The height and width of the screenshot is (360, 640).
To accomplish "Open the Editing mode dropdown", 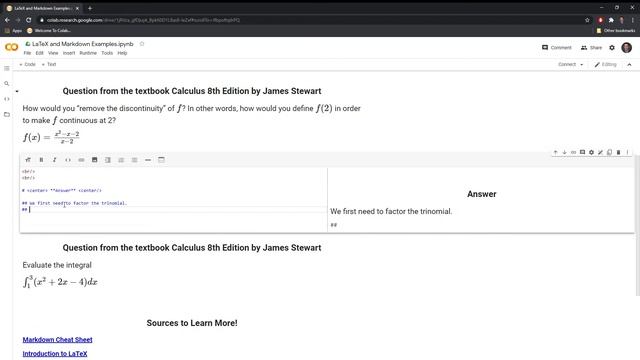I will 605,64.
